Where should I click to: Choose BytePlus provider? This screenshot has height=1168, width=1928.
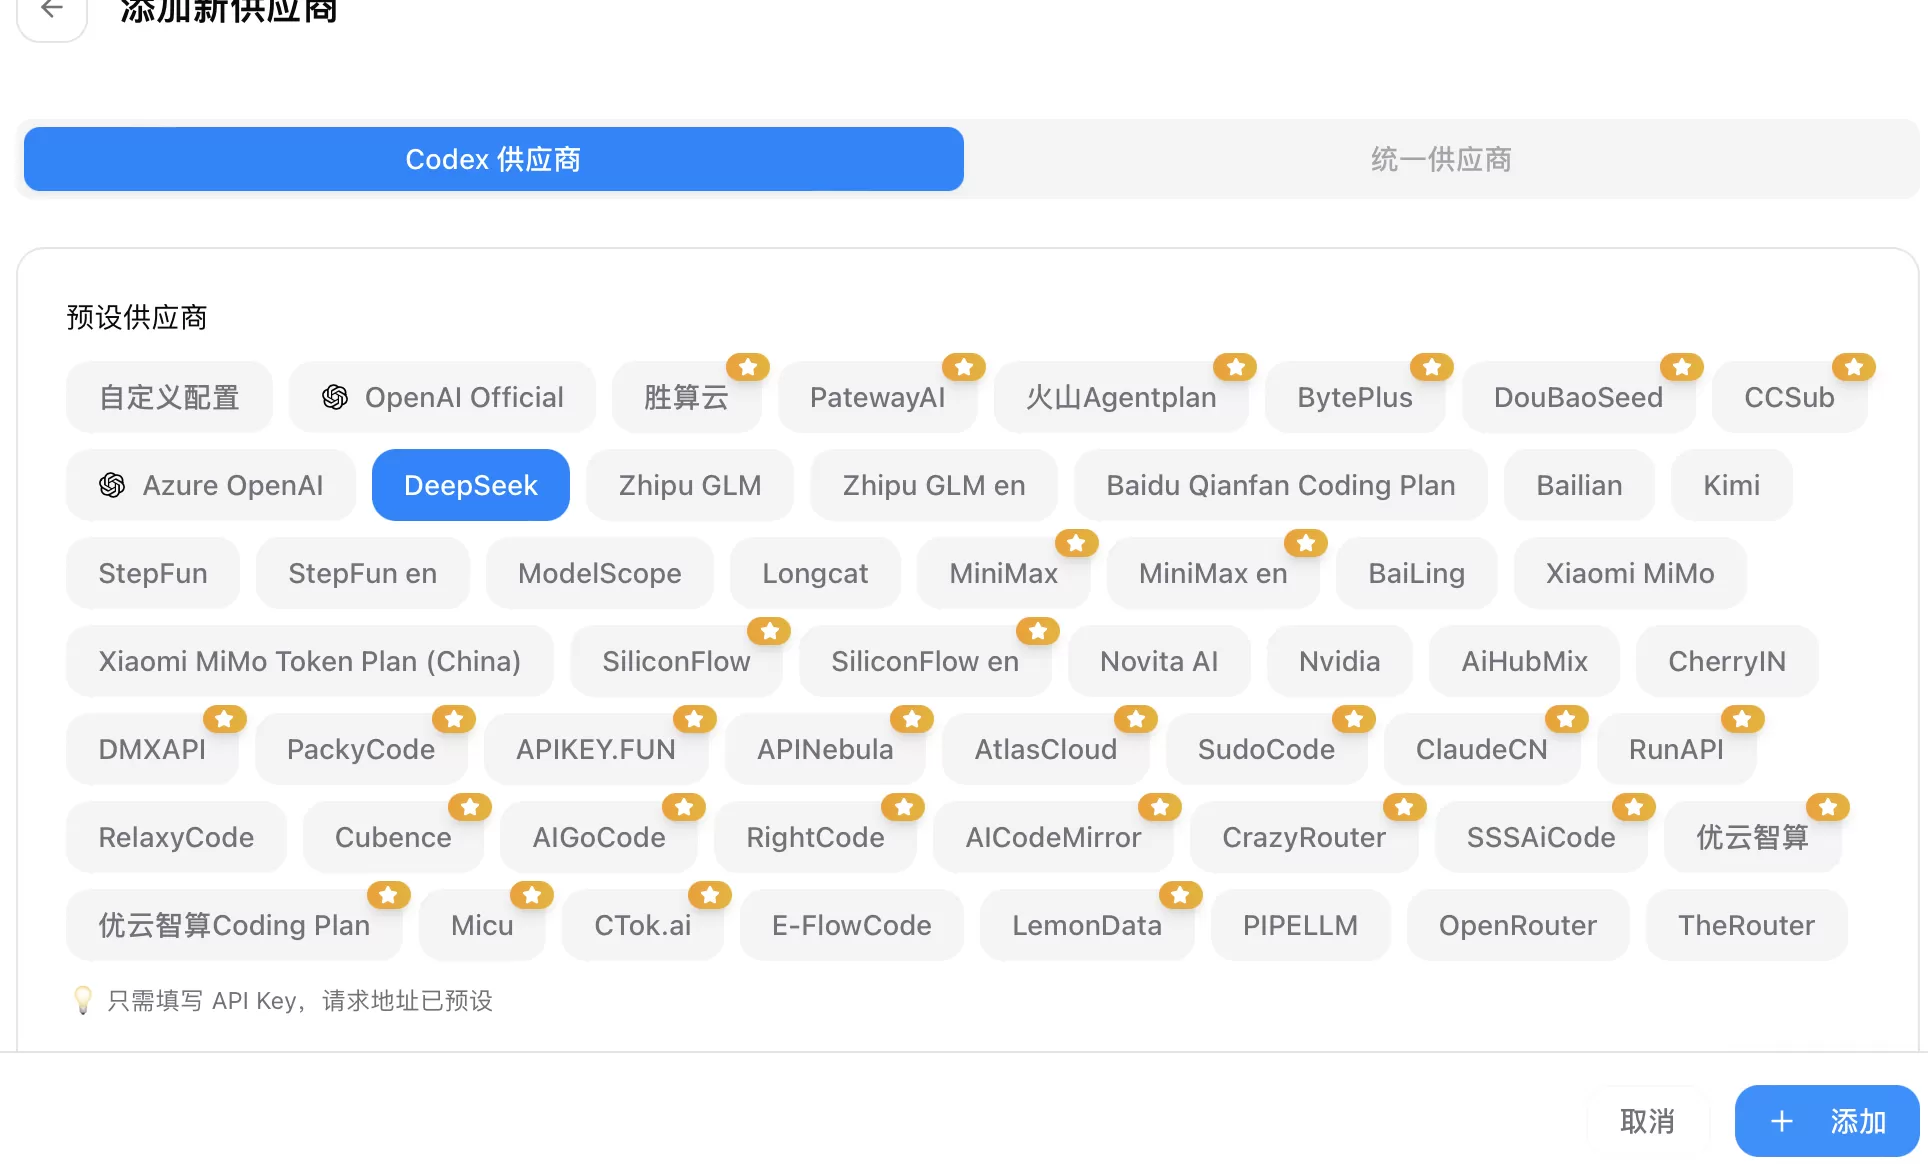pyautogui.click(x=1354, y=397)
